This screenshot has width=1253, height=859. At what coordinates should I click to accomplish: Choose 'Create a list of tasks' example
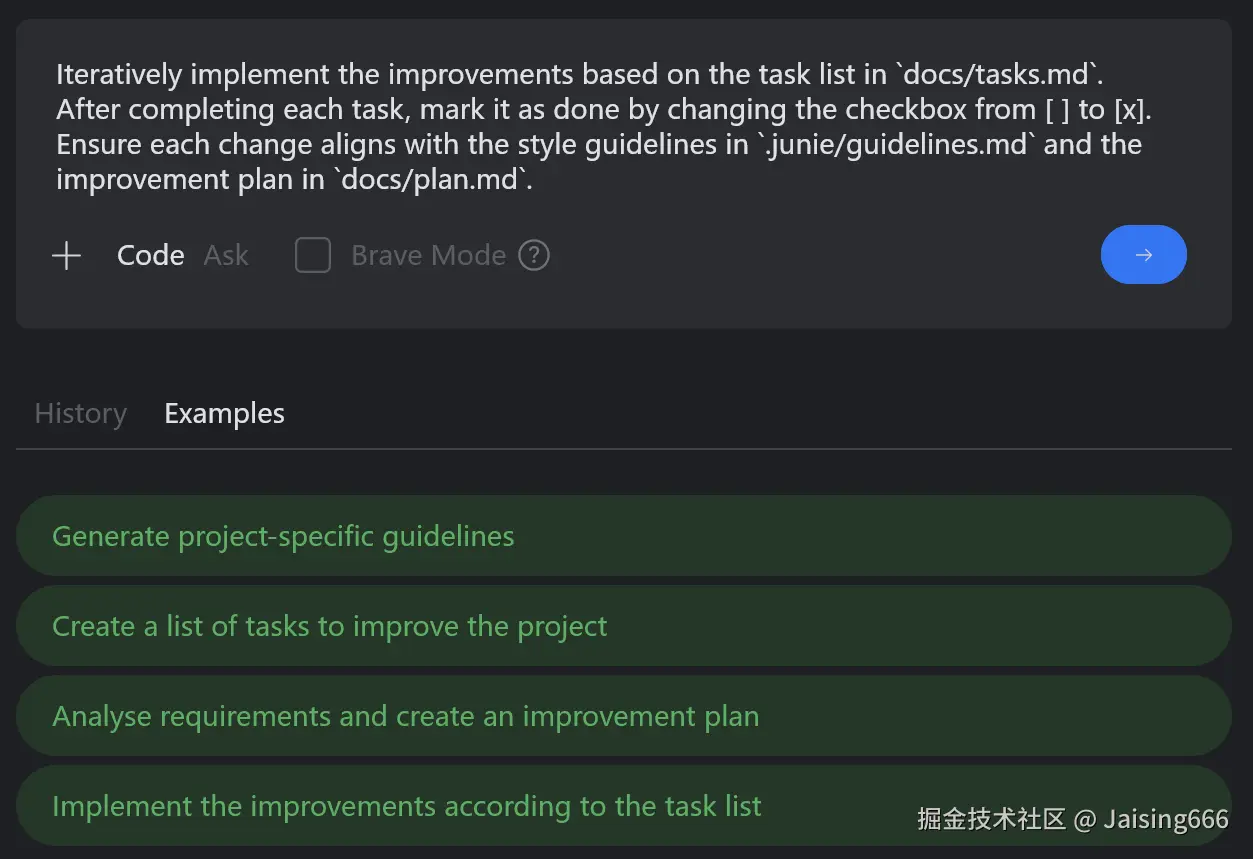coord(329,627)
